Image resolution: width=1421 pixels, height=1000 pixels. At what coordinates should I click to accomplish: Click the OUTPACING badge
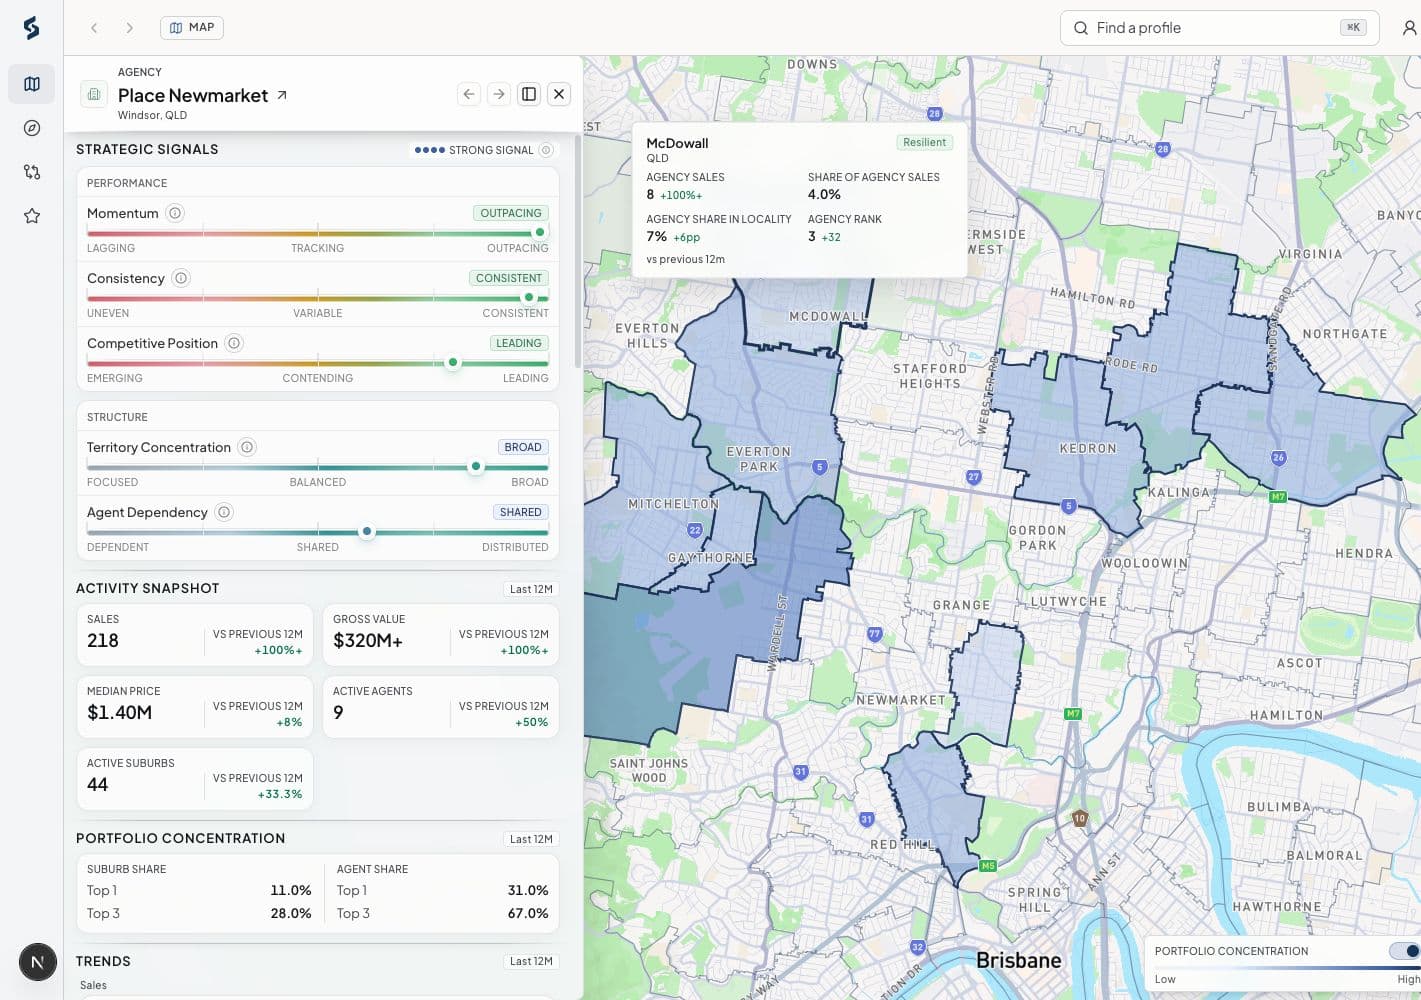coord(510,213)
